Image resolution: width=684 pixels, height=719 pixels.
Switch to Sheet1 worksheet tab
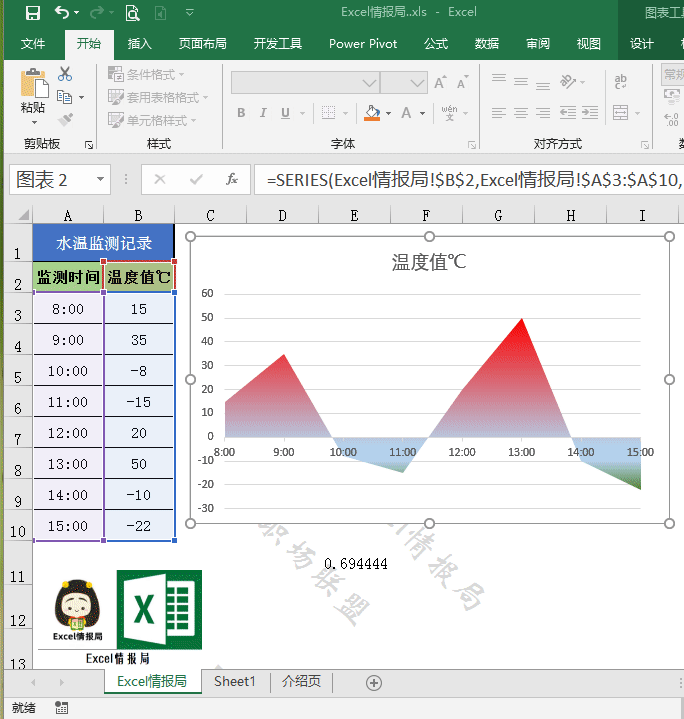click(x=235, y=681)
